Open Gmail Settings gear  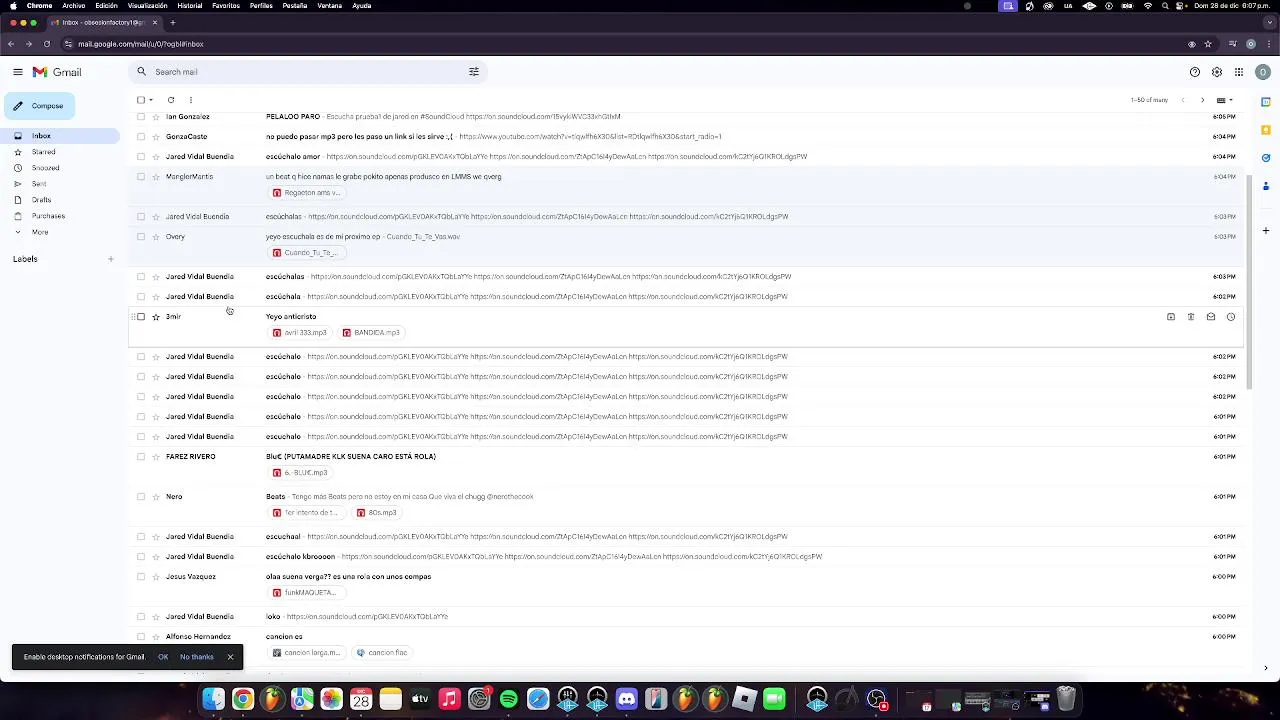(x=1217, y=72)
